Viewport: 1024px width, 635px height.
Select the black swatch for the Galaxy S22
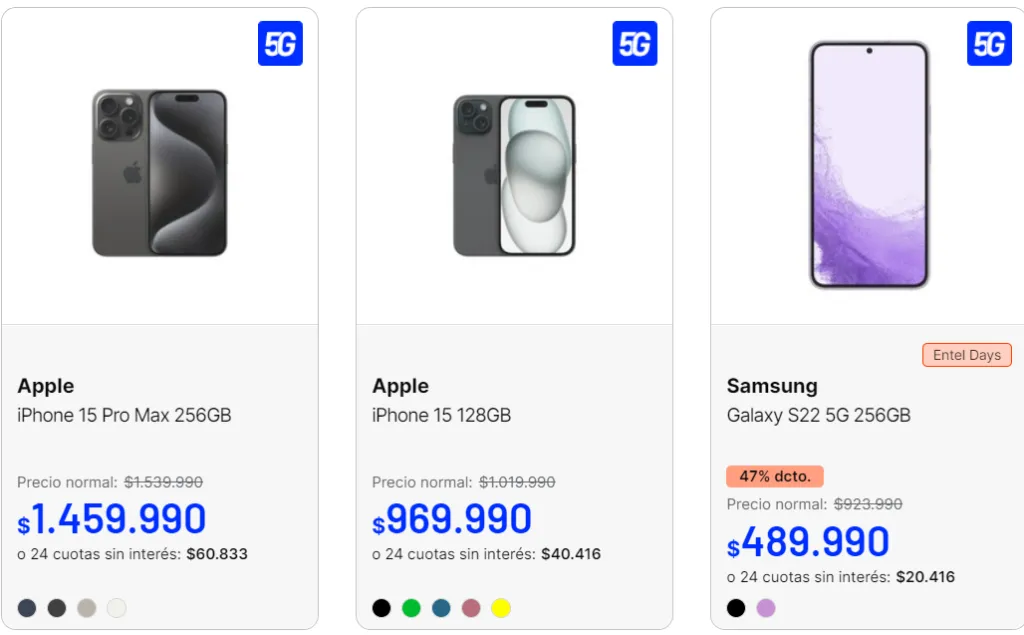coord(736,607)
